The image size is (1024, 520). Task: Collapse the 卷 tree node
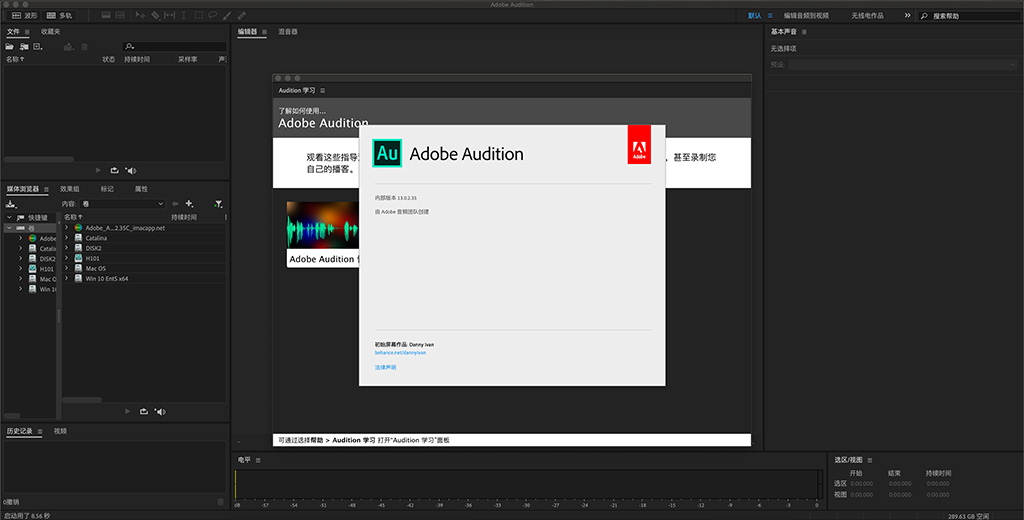click(10, 227)
